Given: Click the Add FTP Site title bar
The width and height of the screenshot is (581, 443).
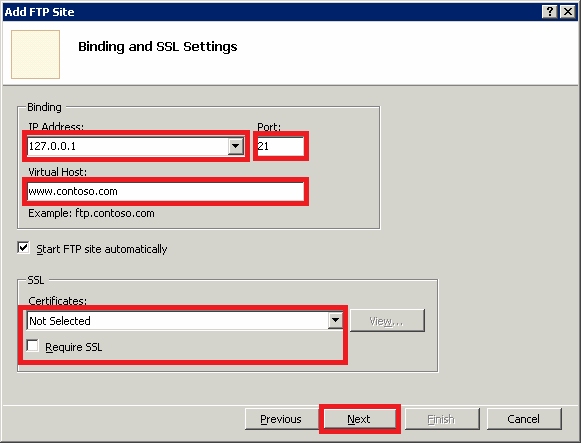Looking at the screenshot, I should coord(270,12).
